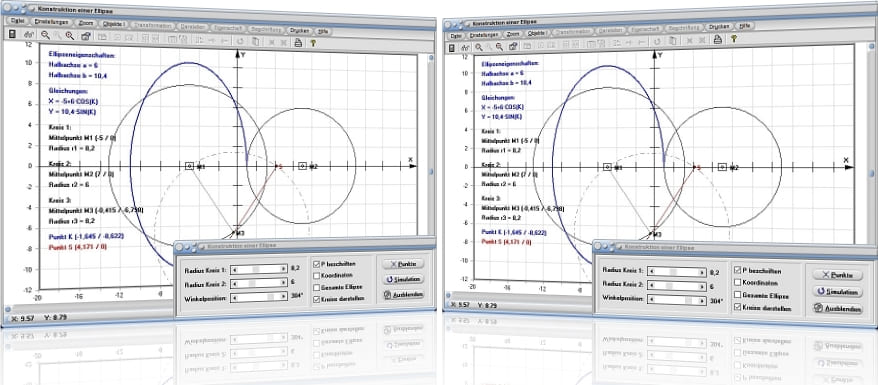Click the greyed refresh arrow icon in the right window toolbar
Viewport: 878px width, 385px height.
pyautogui.click(x=657, y=41)
